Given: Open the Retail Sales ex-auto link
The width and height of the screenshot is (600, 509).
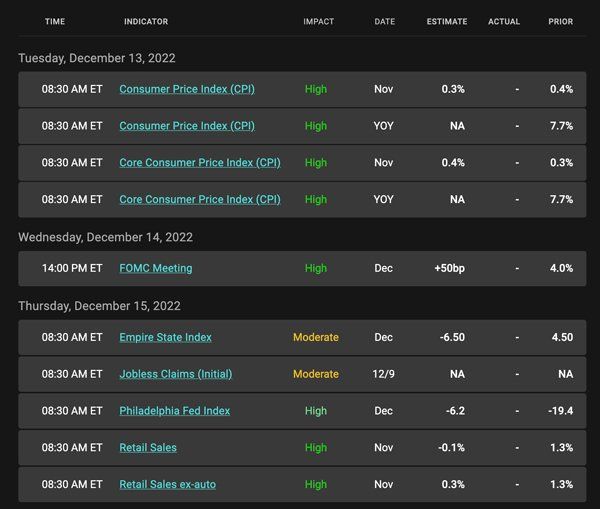Looking at the screenshot, I should (167, 484).
